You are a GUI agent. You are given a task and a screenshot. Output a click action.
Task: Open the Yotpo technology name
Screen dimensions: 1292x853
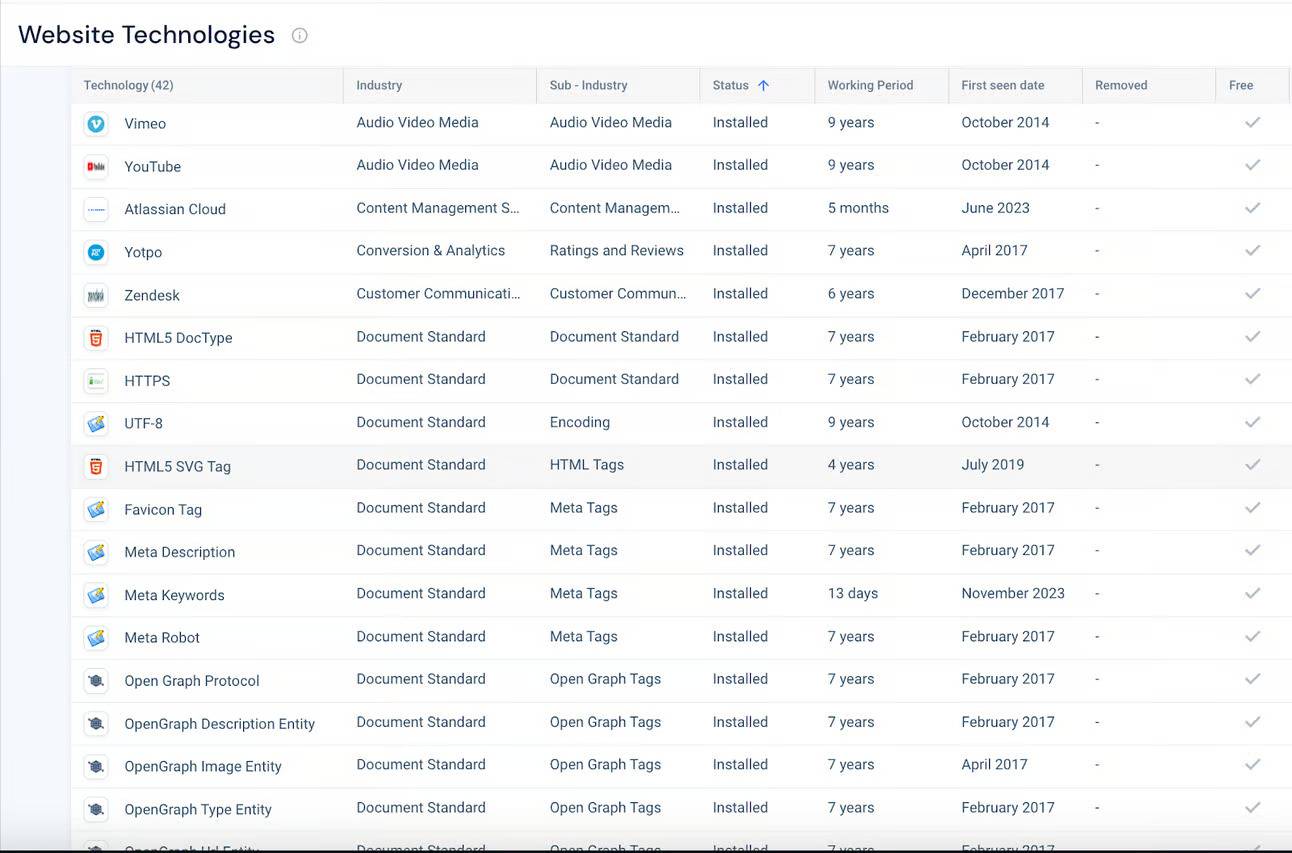[143, 252]
